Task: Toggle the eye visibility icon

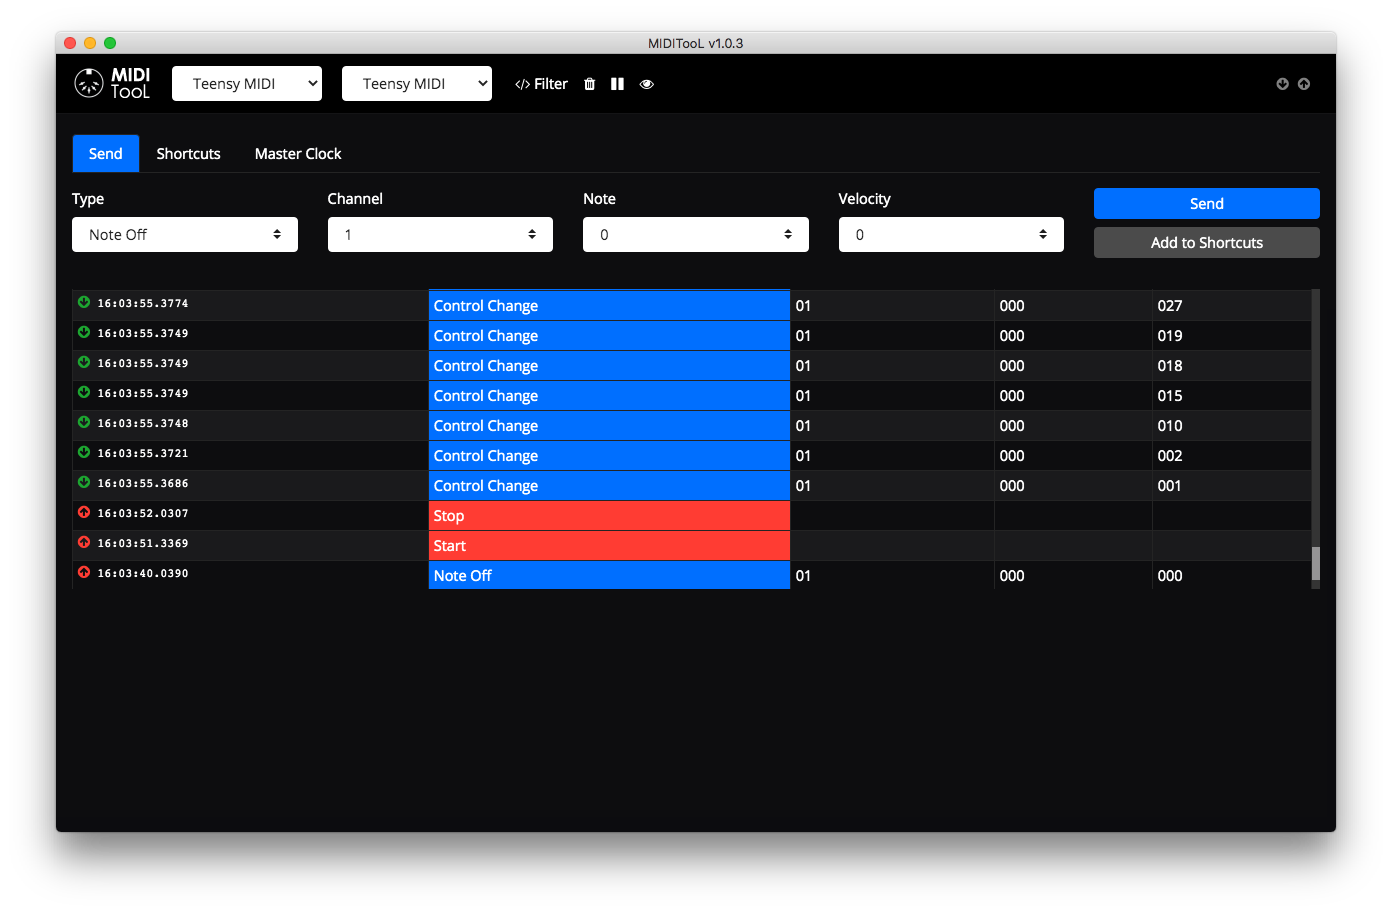Action: 647,84
